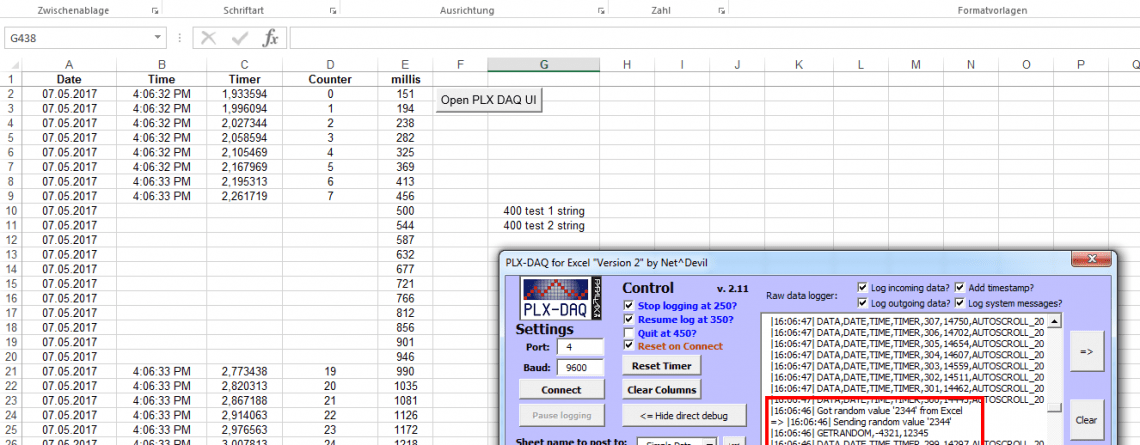Open the Ausrichtung dialog launcher icon
This screenshot has height=445, width=1140.
tap(601, 10)
